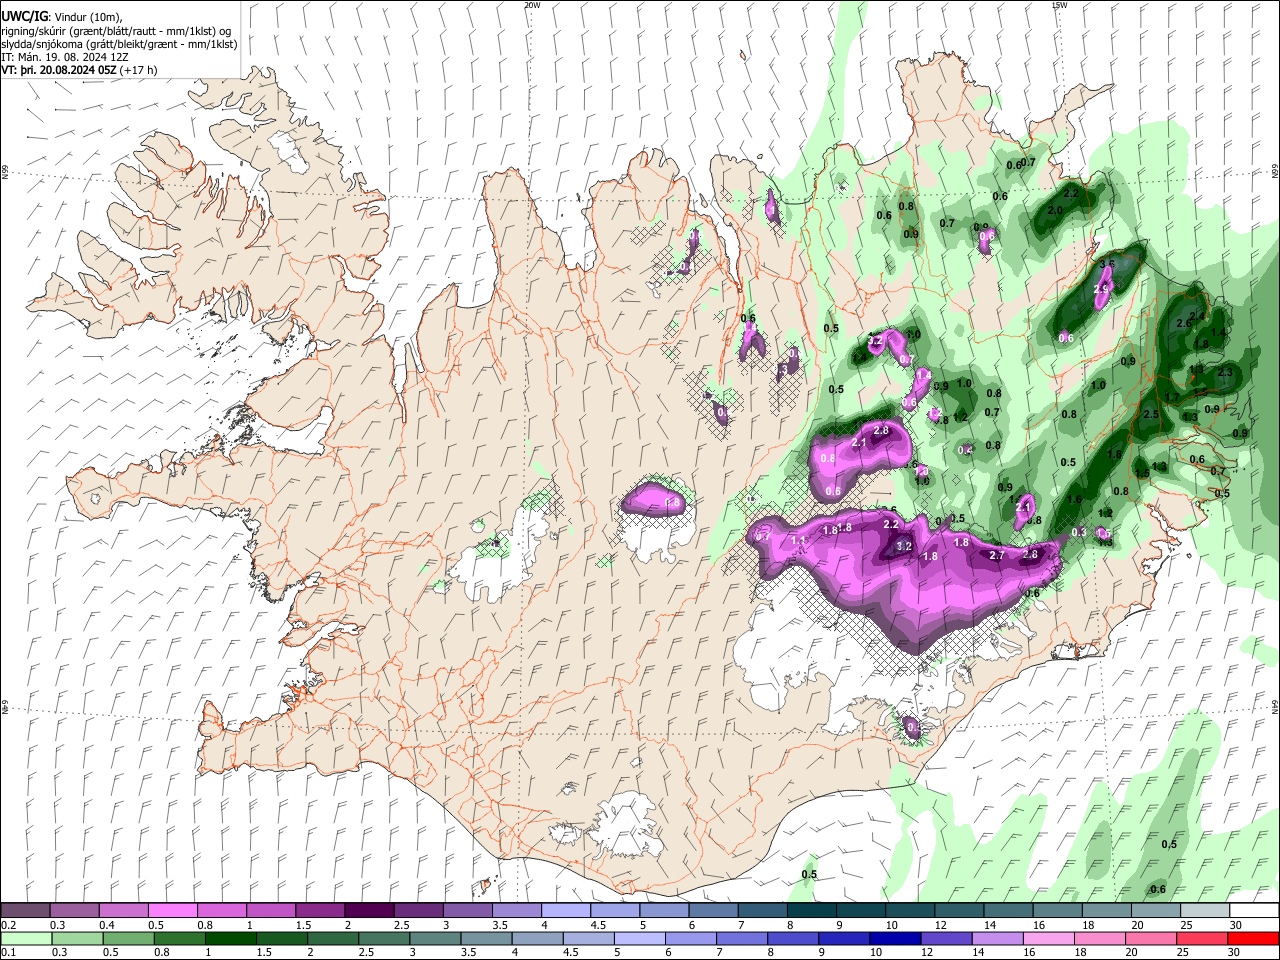Pick the dark teal top legend swatch between 8 and 9
The image size is (1280, 960).
811,911
